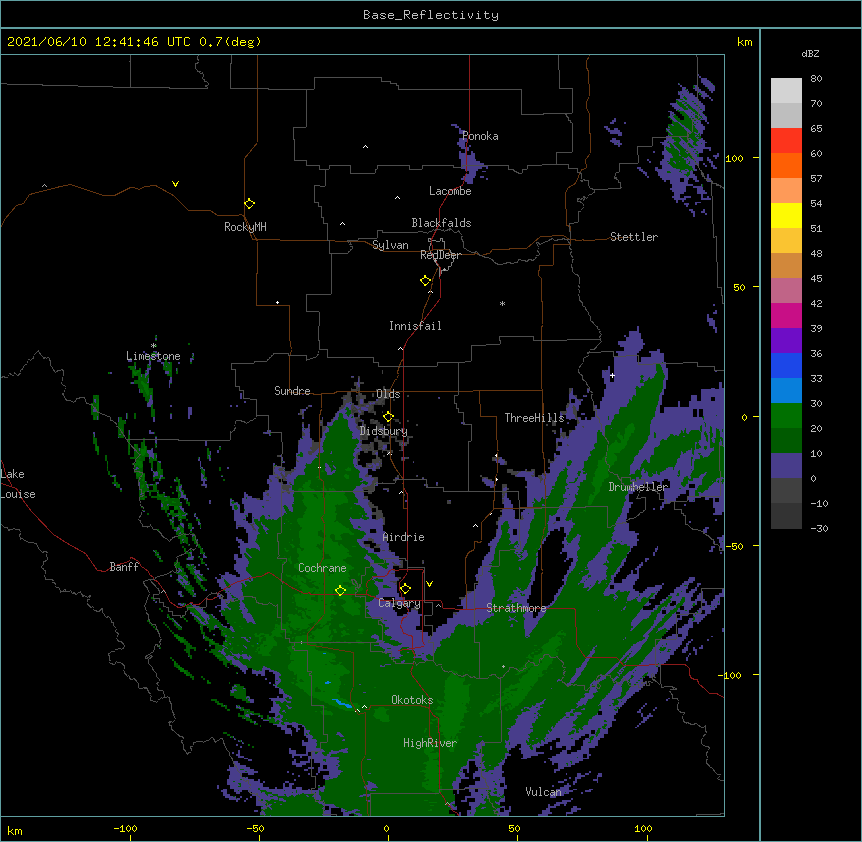
Task: Select the Vulcan label
Action: tap(543, 792)
